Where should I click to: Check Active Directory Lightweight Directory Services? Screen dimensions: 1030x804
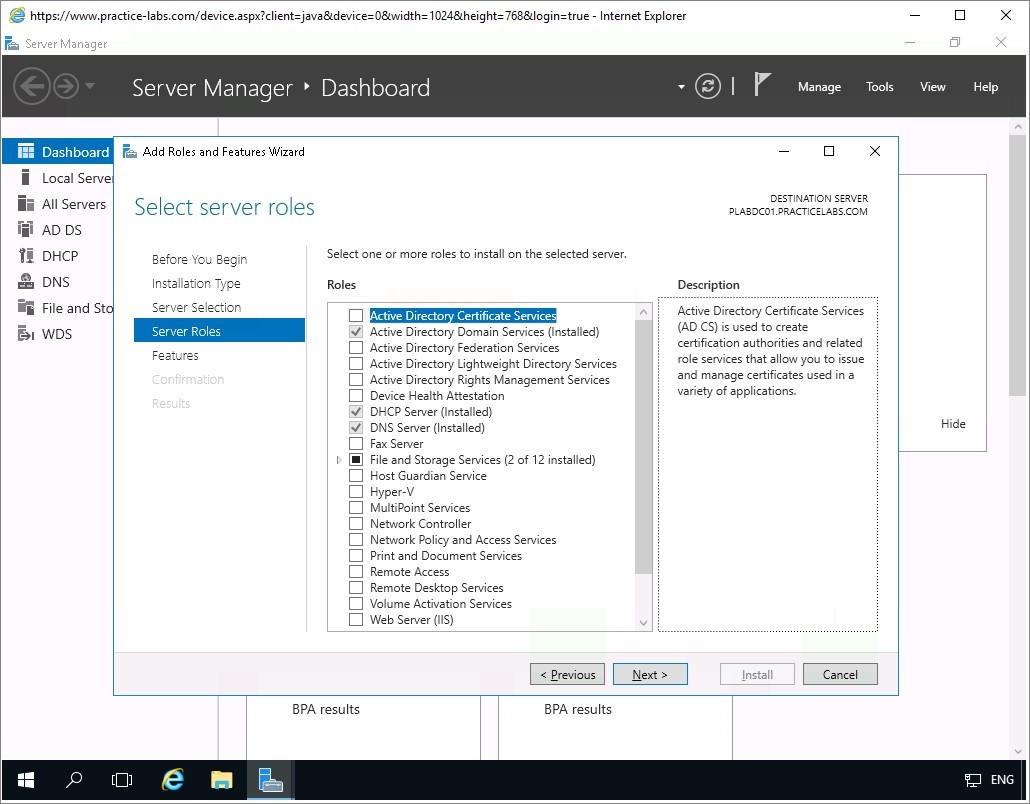[356, 364]
